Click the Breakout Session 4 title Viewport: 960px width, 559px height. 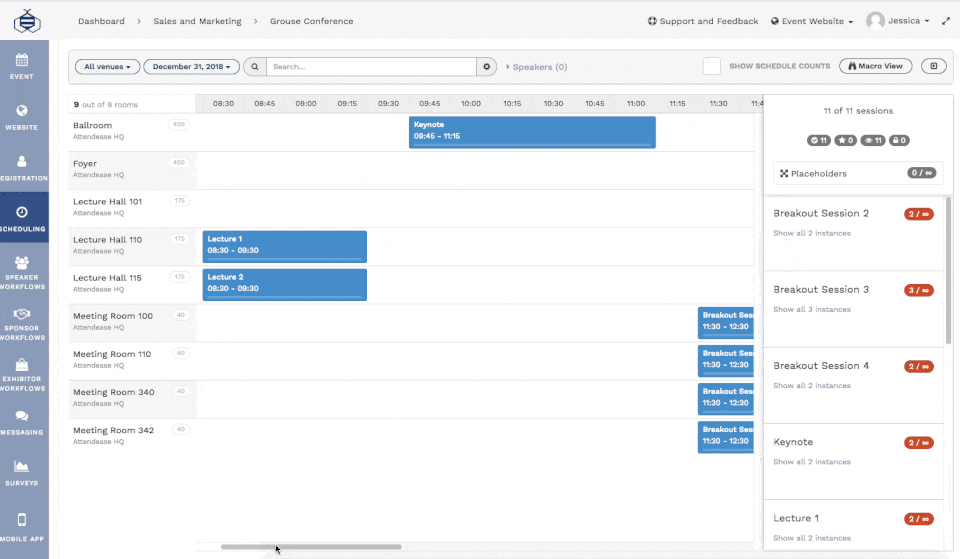821,366
